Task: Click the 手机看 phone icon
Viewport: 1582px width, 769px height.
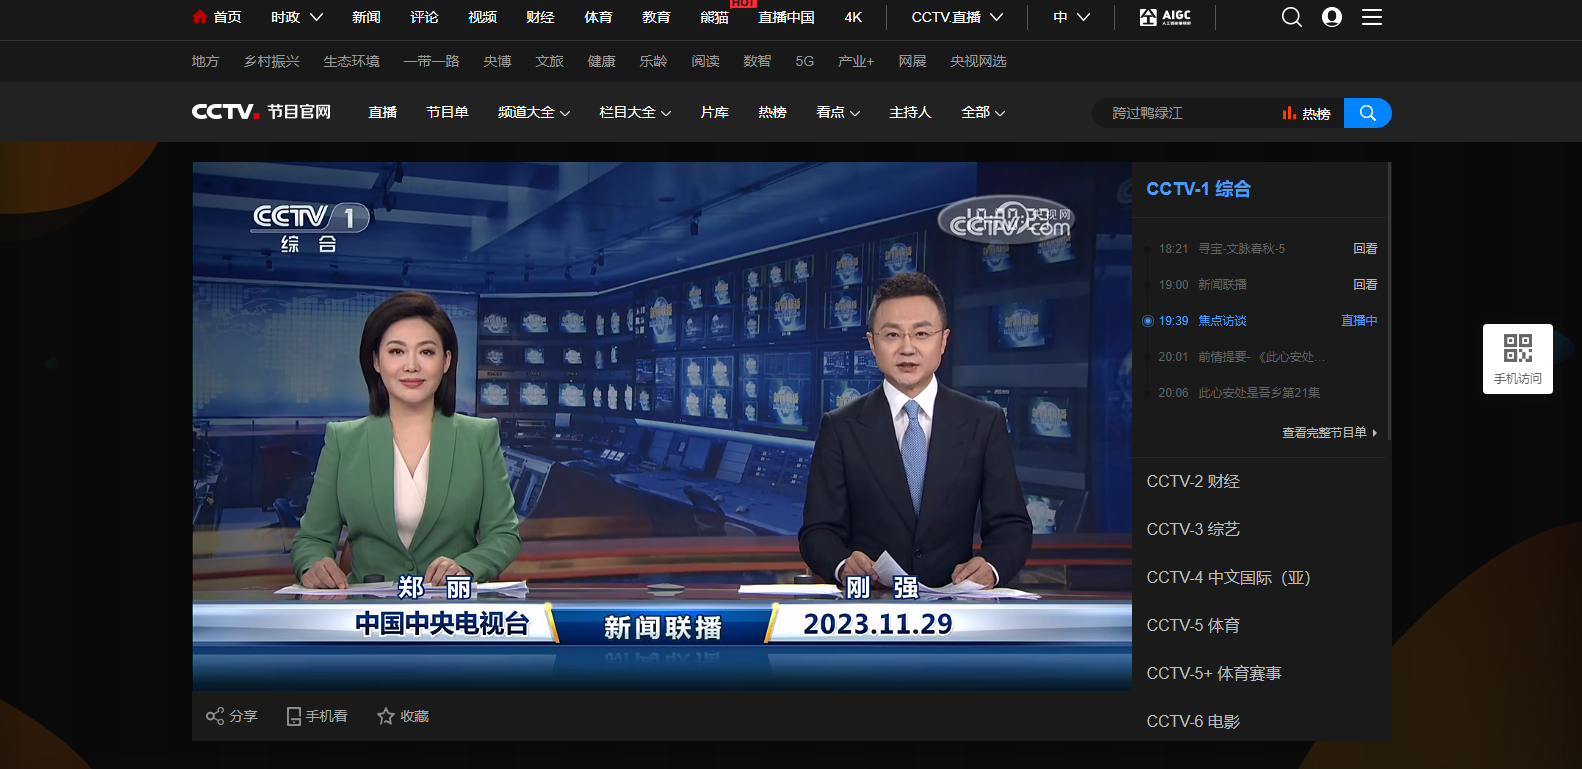Action: [294, 716]
